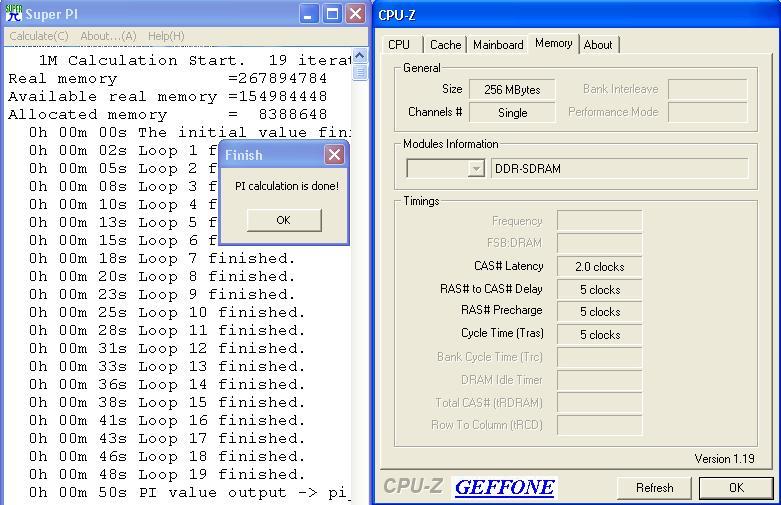The height and width of the screenshot is (505, 781).
Task: Open the About tab in CPU-Z
Action: coord(598,45)
